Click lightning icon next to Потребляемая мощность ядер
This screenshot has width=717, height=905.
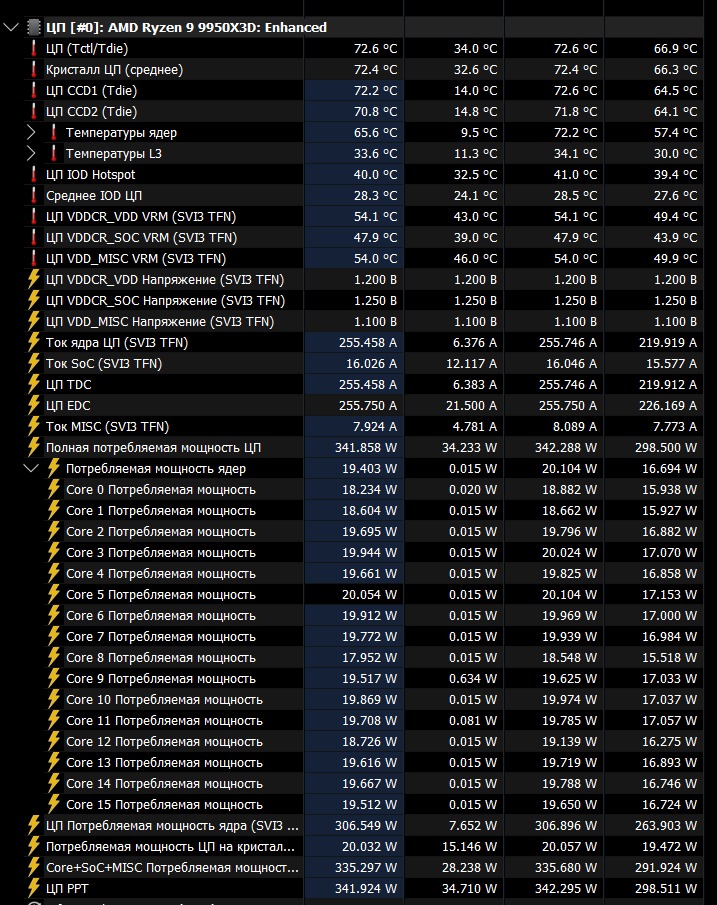[54, 468]
